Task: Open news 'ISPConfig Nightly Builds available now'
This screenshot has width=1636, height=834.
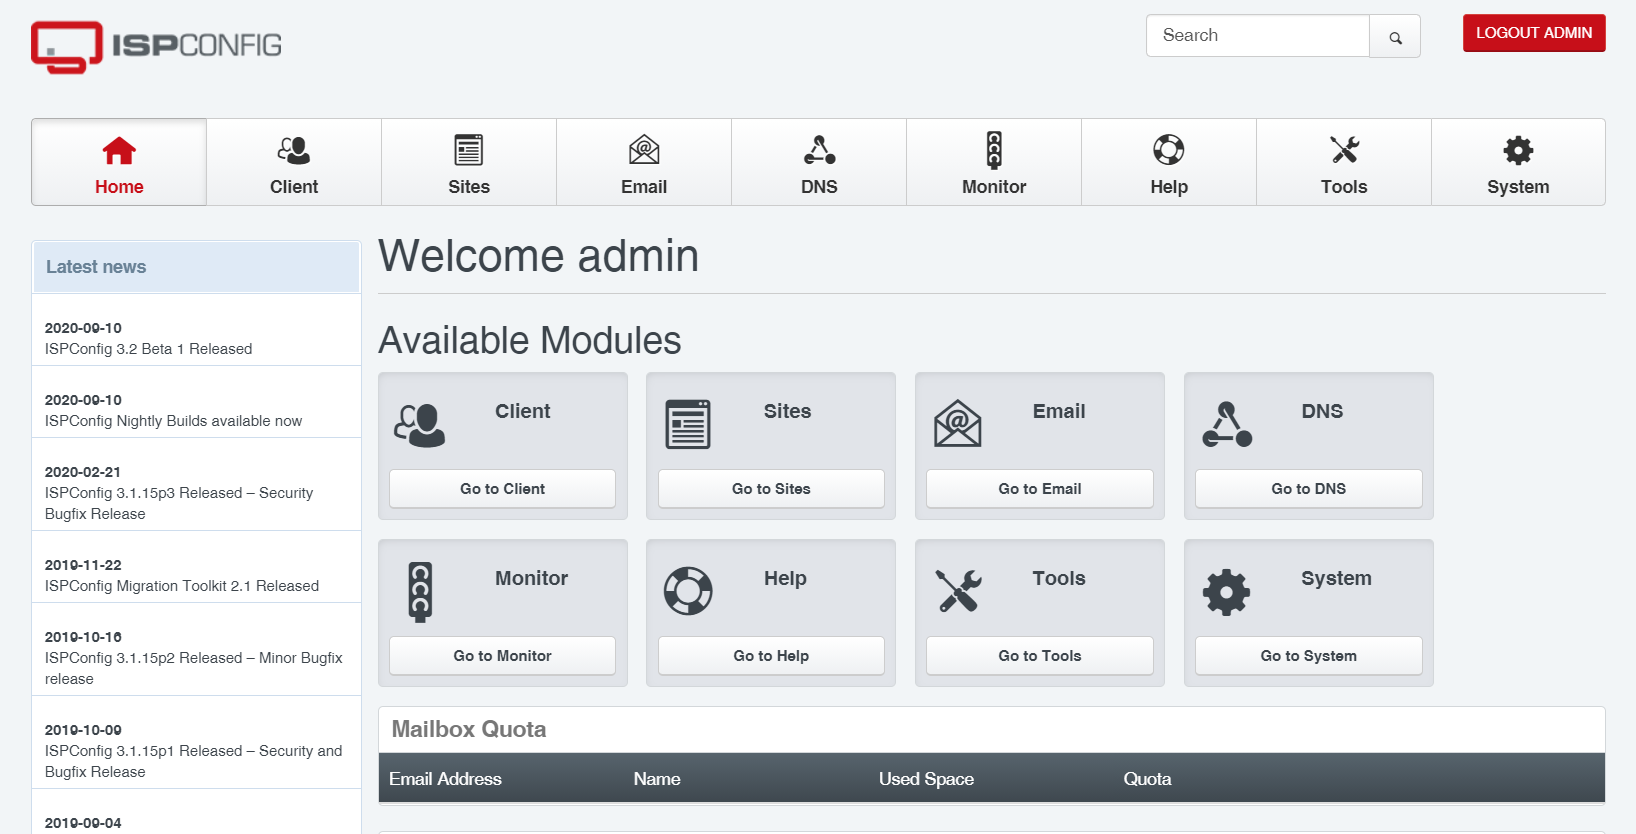Action: (173, 421)
